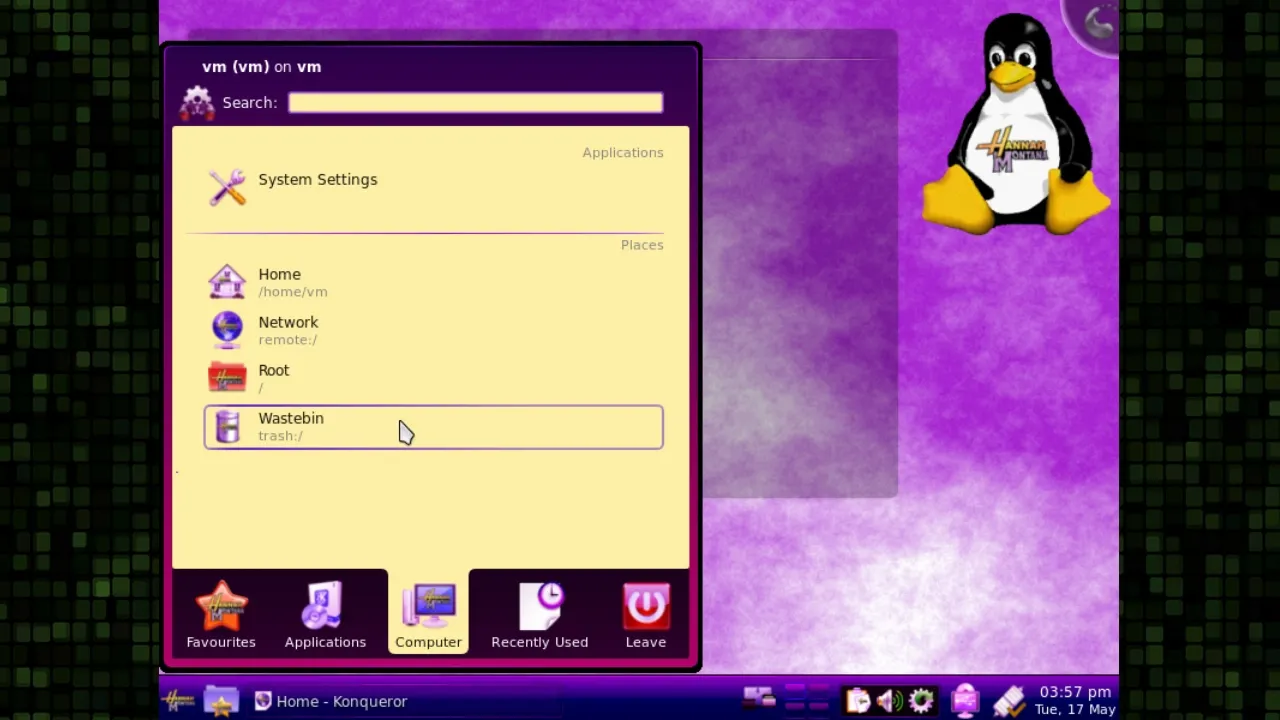Open the Home folder place
Screen dimensions: 1280x720
pos(433,282)
